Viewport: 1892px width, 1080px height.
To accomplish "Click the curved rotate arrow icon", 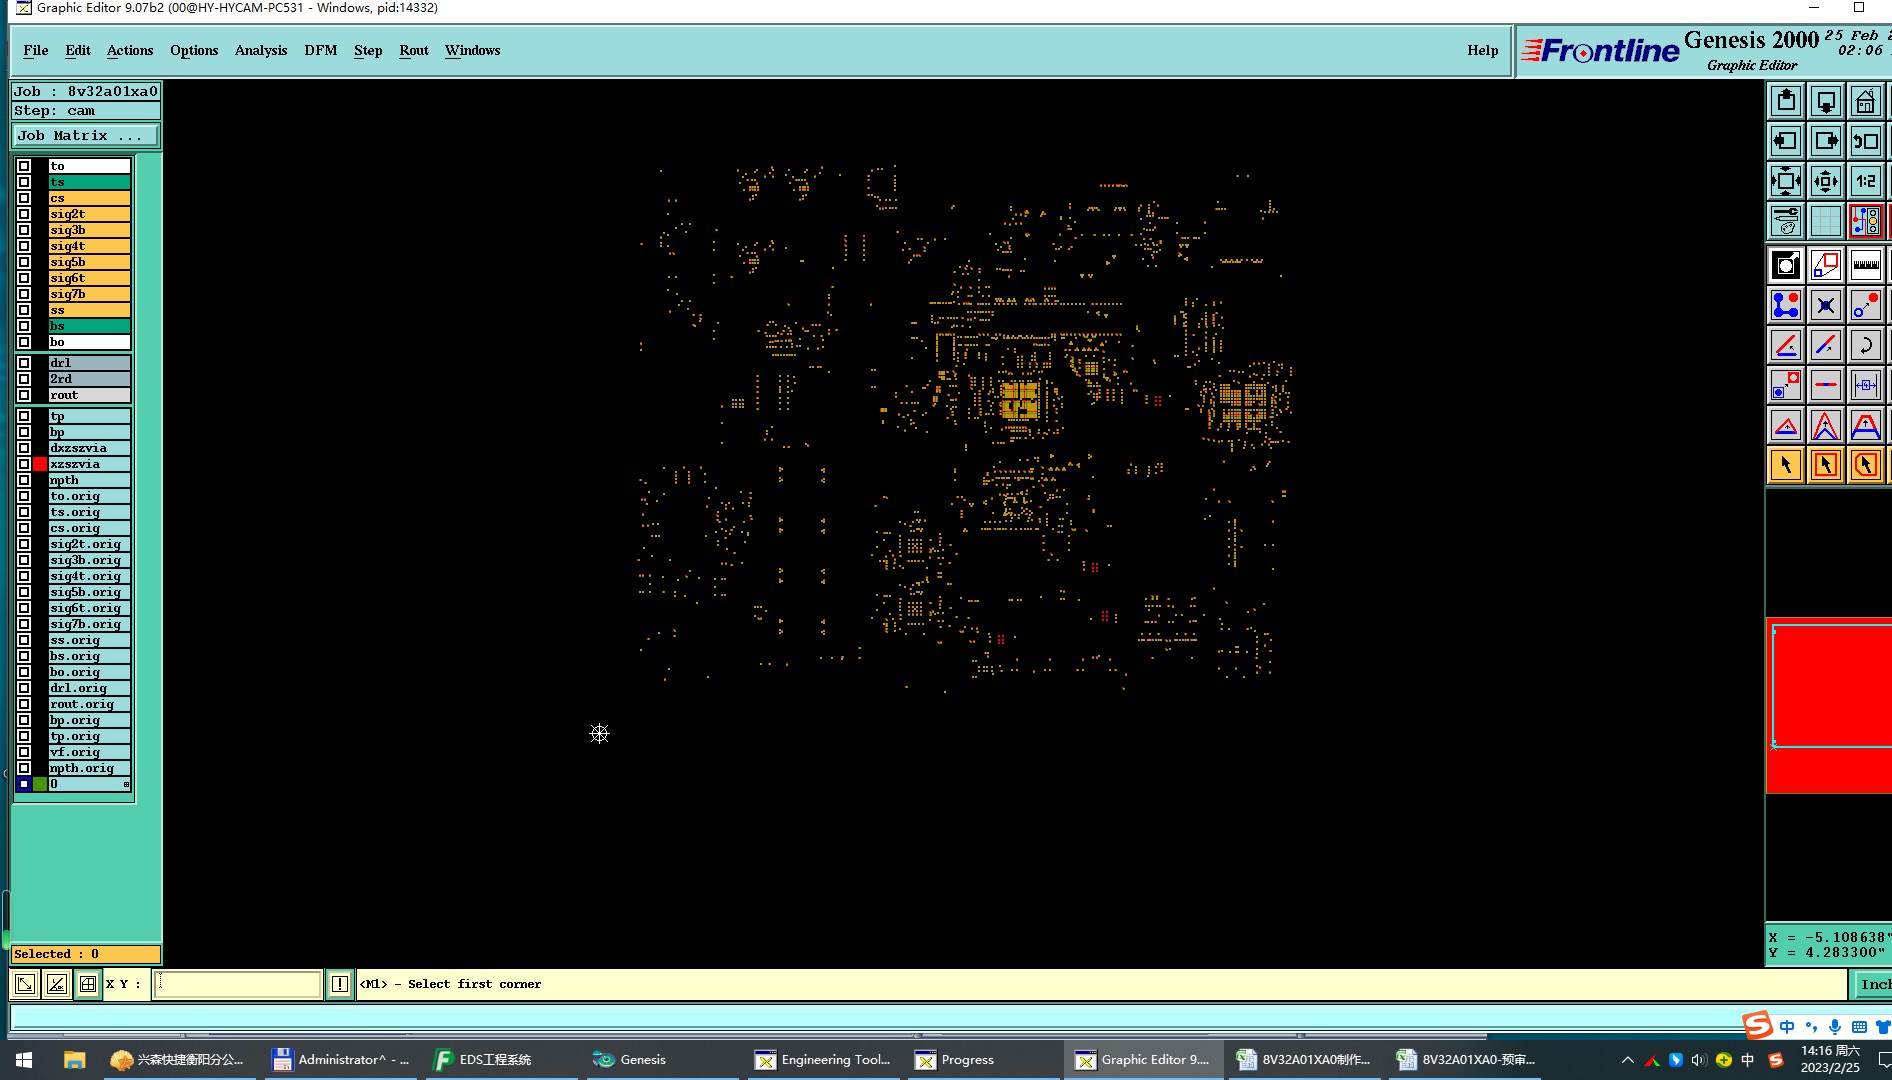I will pos(1866,345).
